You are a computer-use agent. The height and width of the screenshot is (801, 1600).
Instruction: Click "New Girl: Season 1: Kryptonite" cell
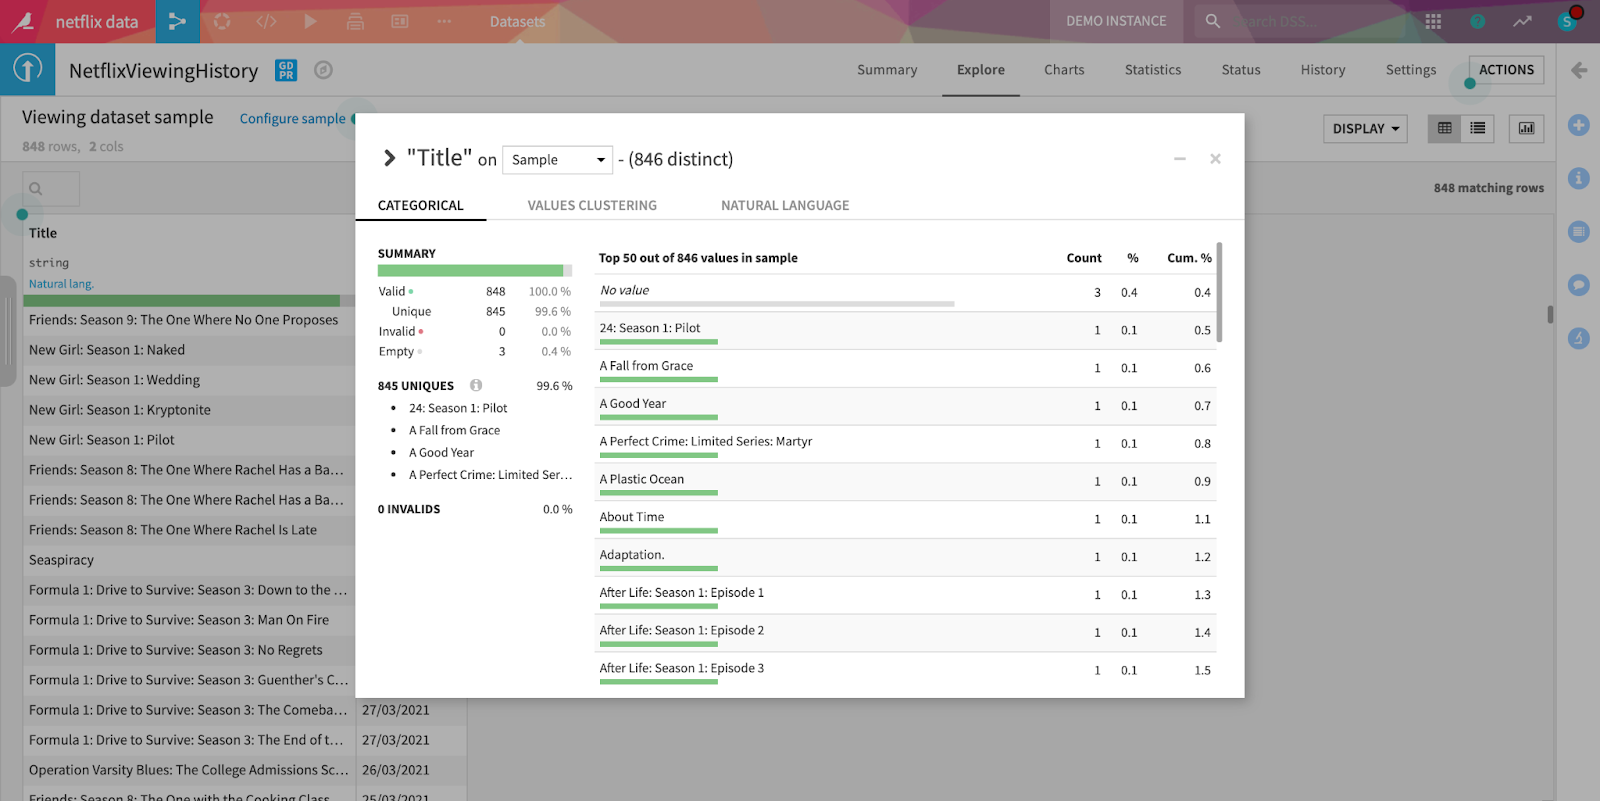coord(189,410)
